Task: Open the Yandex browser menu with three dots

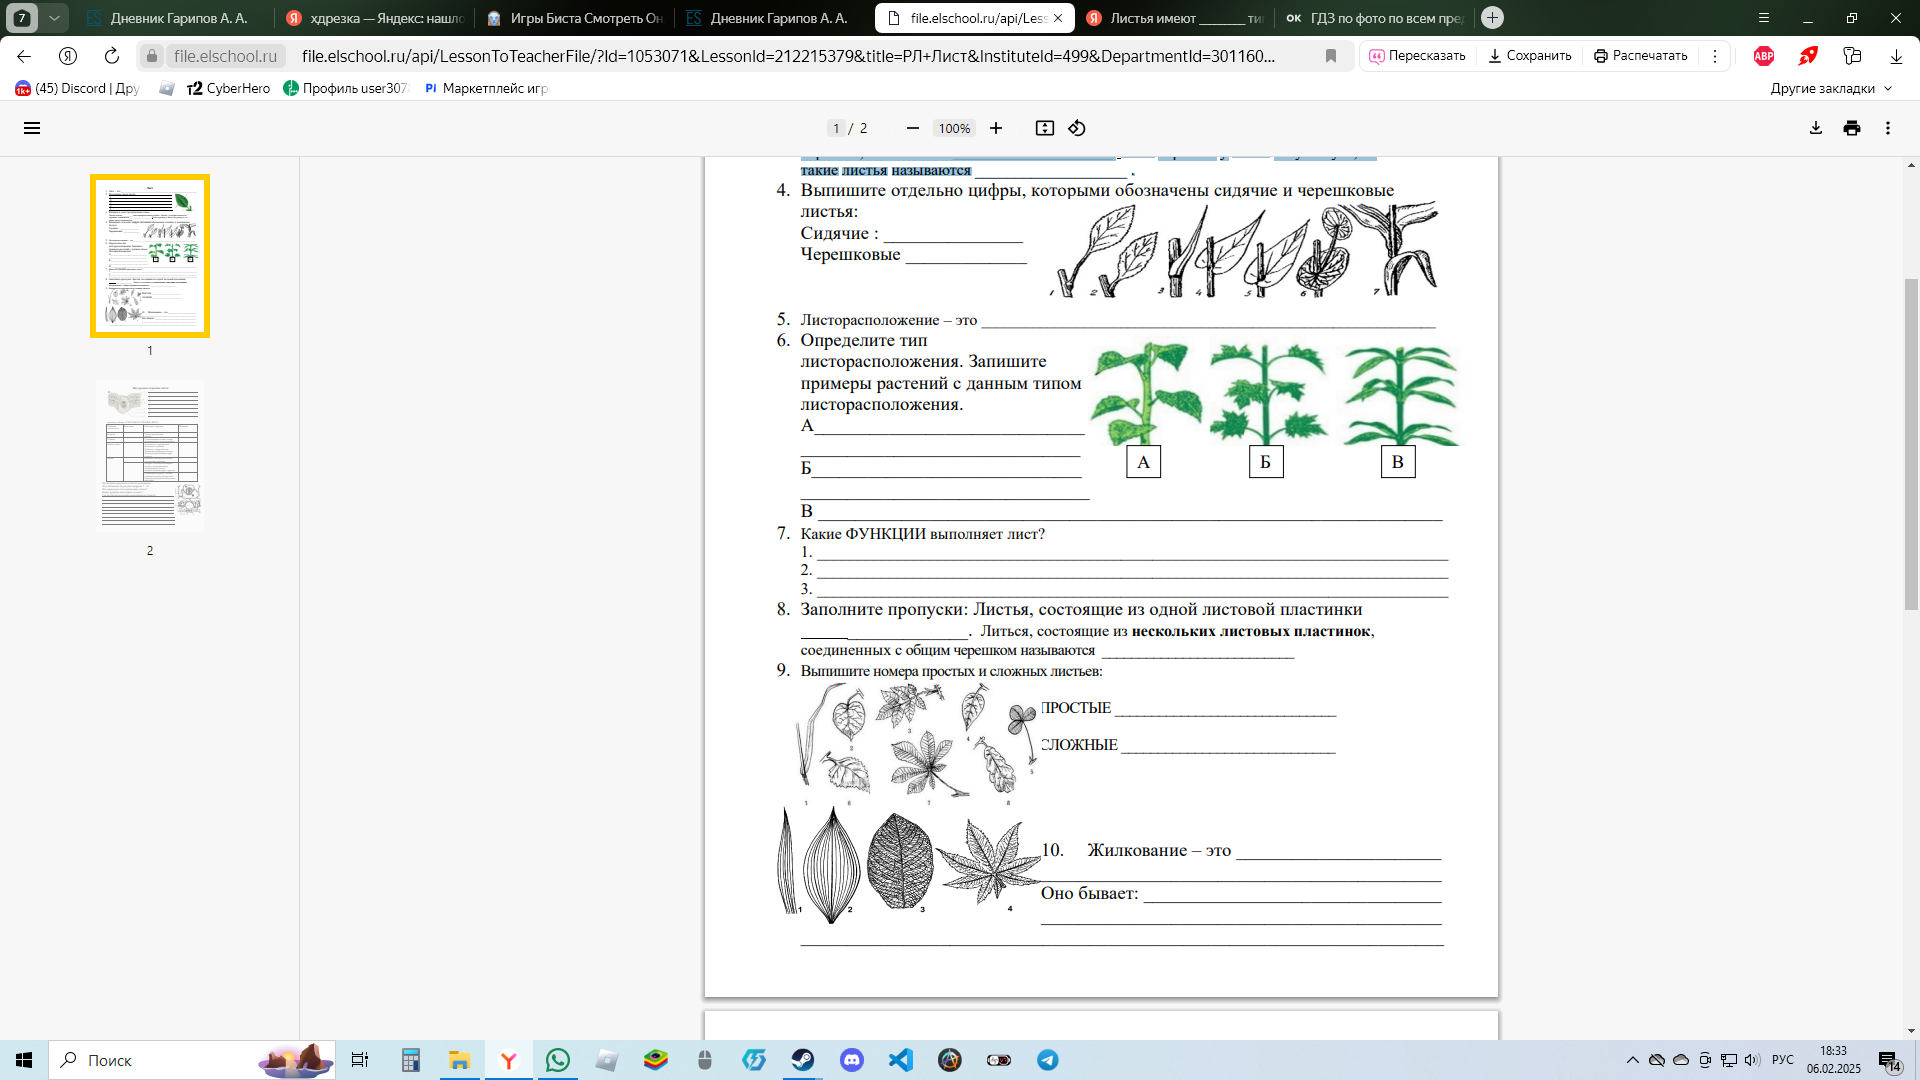Action: coord(1715,56)
